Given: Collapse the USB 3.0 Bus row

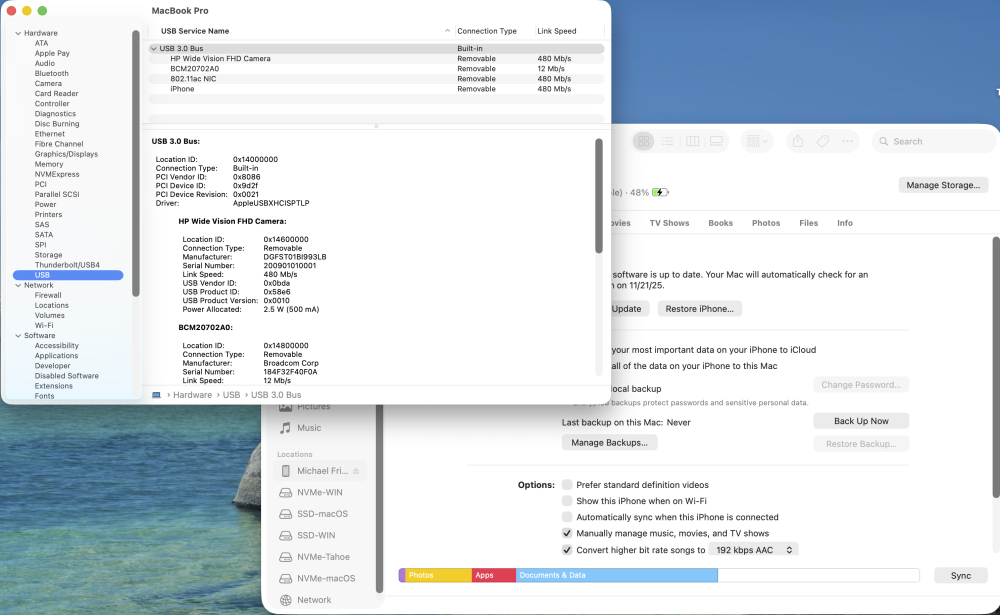Looking at the screenshot, I should 153,48.
